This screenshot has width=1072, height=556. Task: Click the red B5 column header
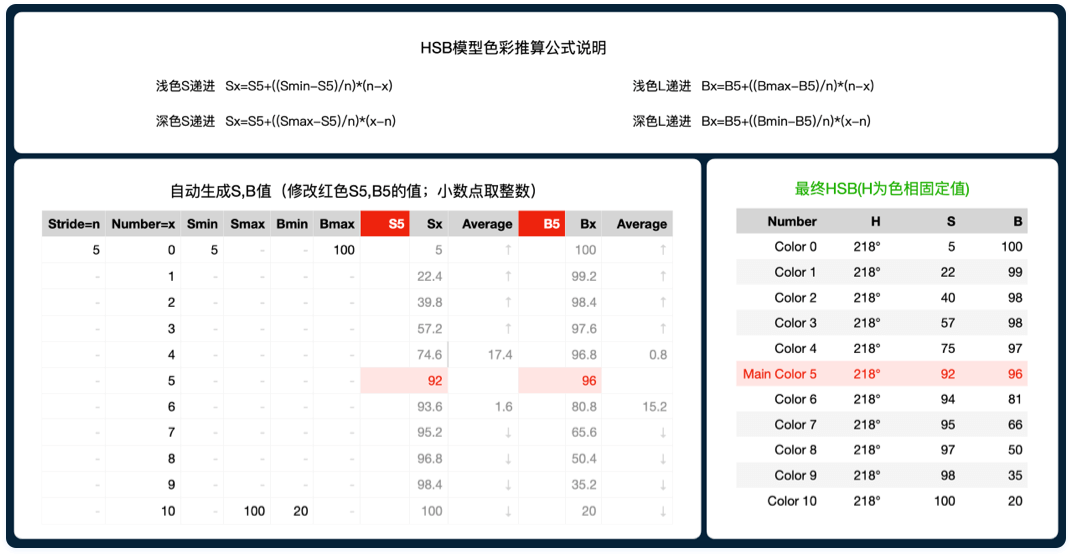coord(541,224)
